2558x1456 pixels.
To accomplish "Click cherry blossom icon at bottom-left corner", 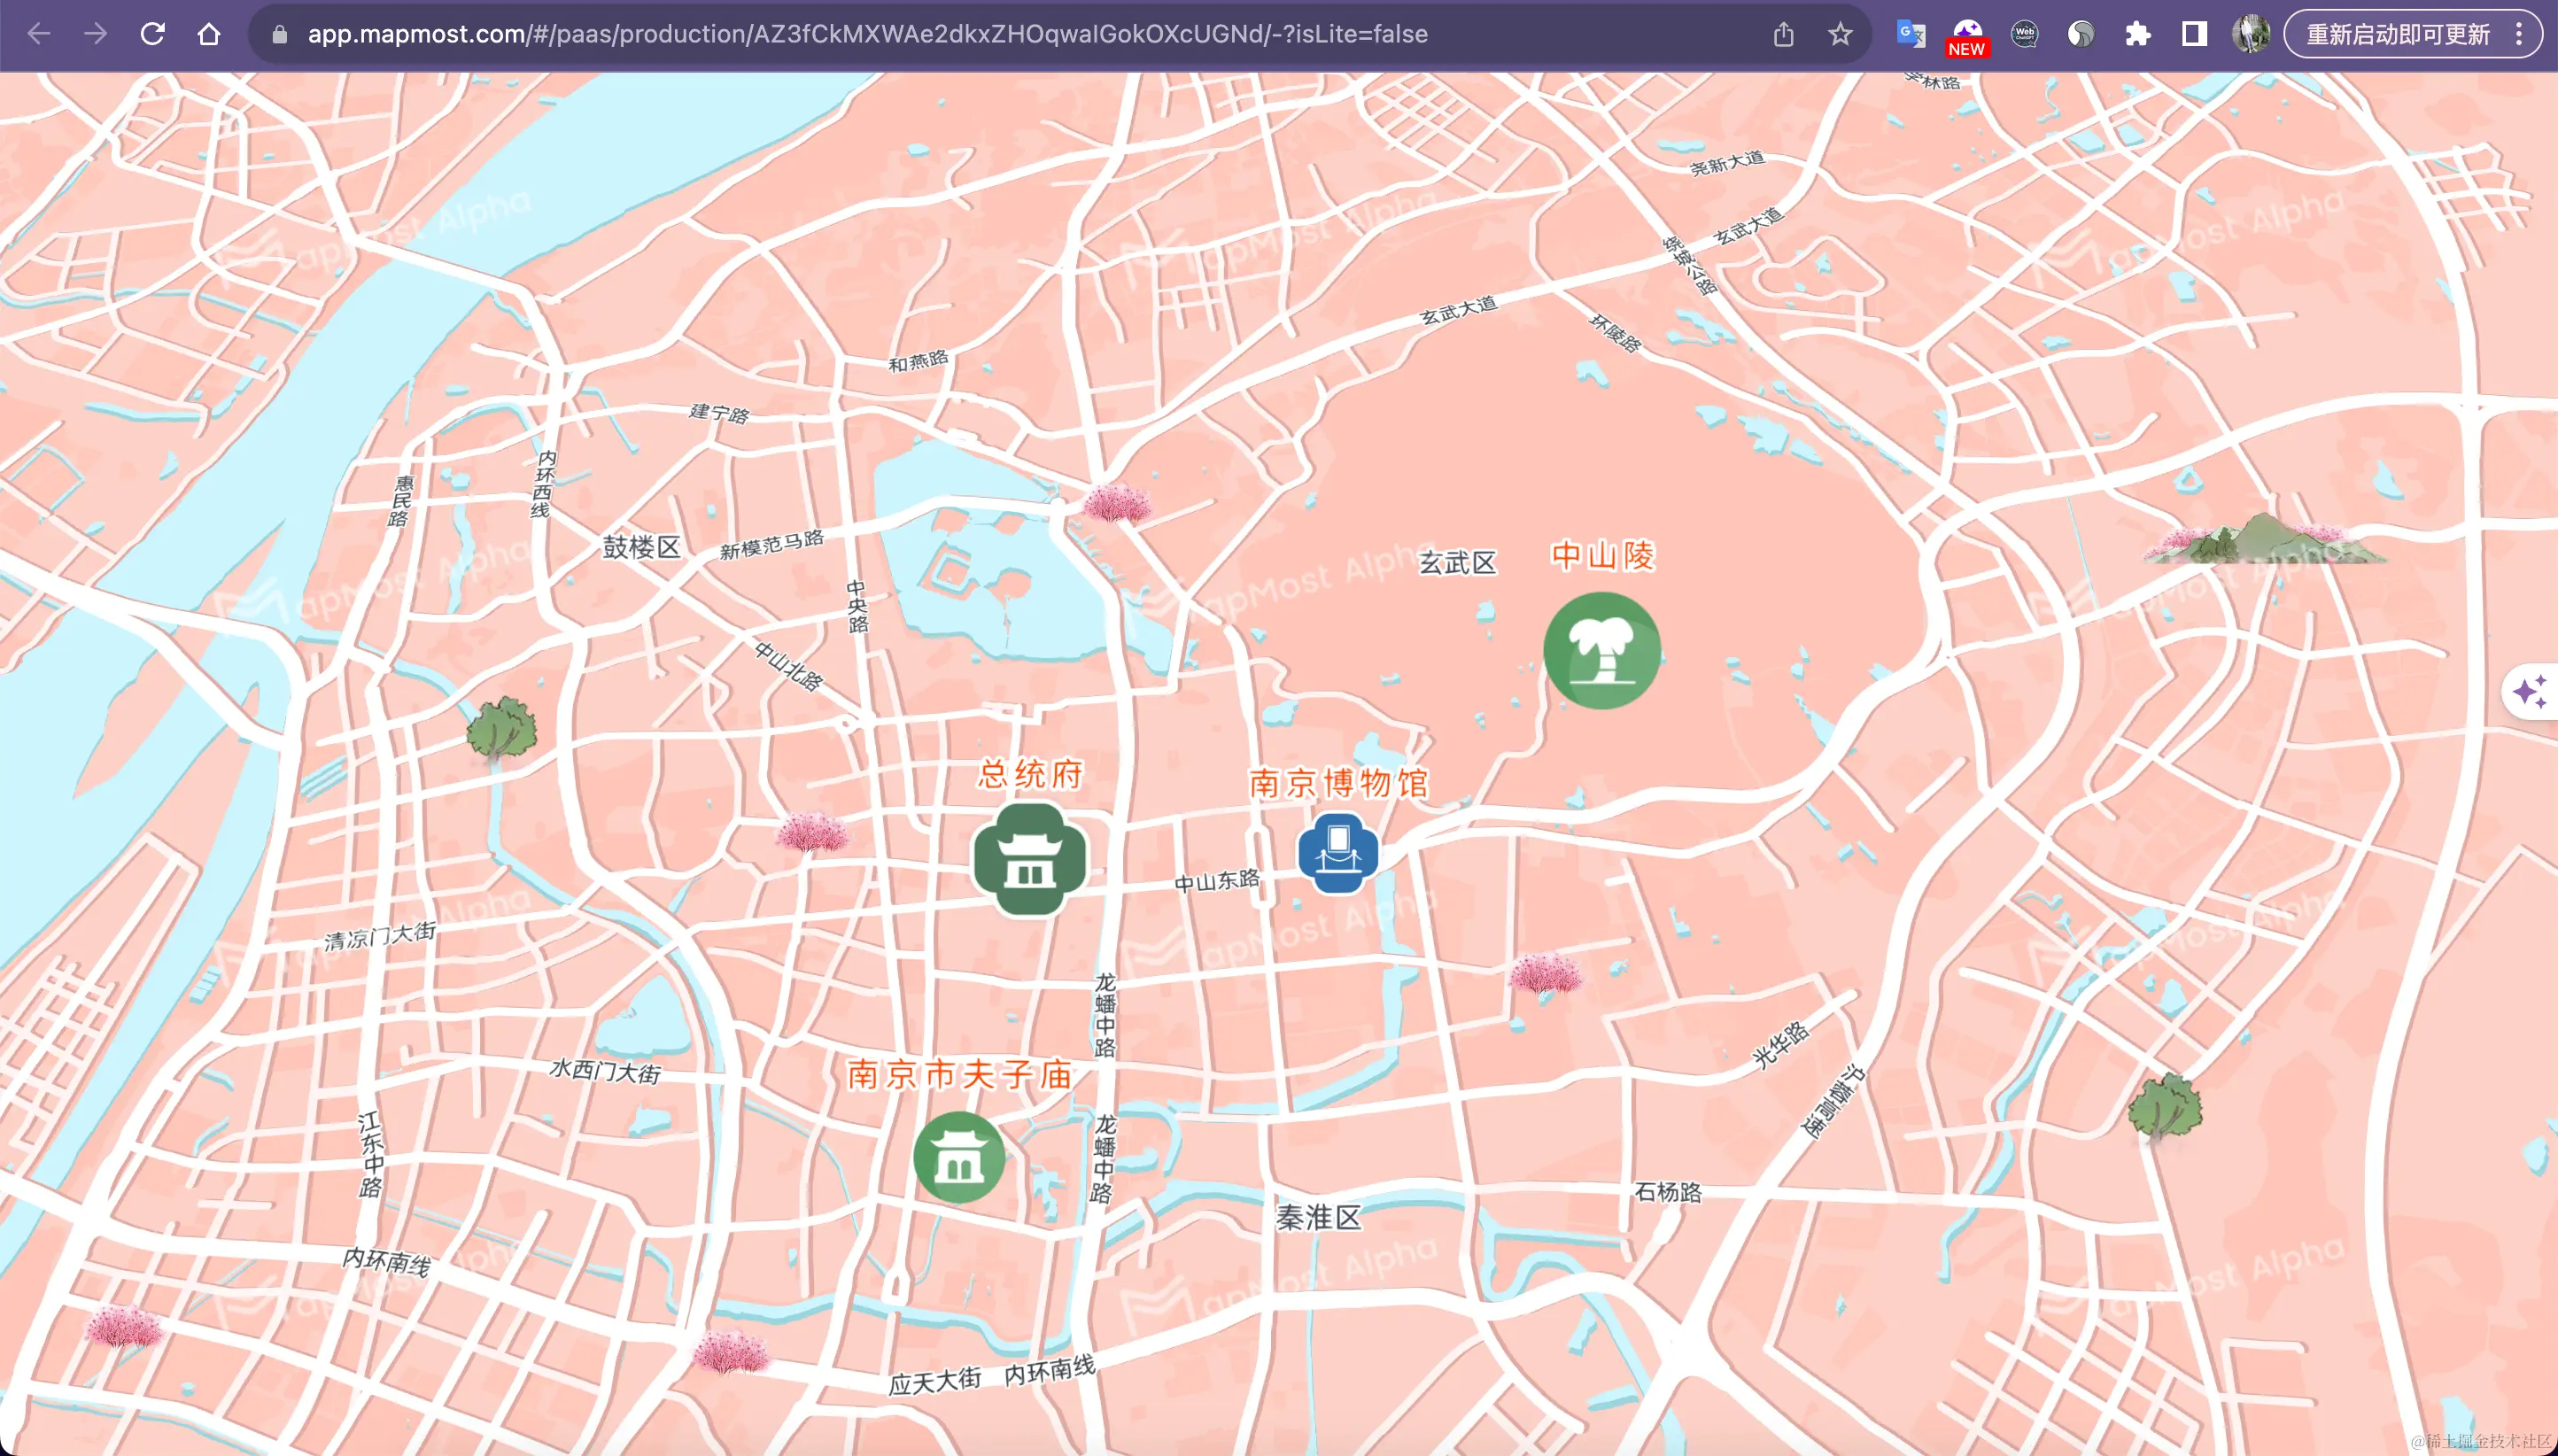I will coord(124,1327).
